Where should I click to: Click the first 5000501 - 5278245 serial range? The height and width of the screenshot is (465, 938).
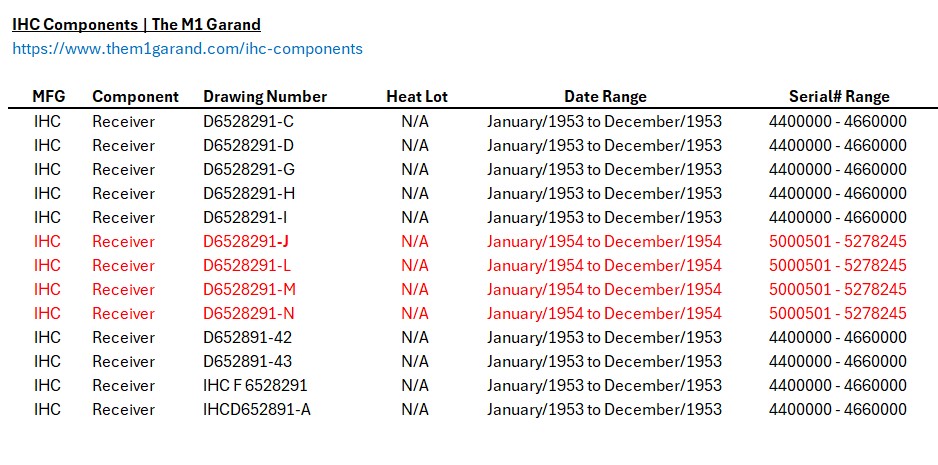tap(838, 241)
